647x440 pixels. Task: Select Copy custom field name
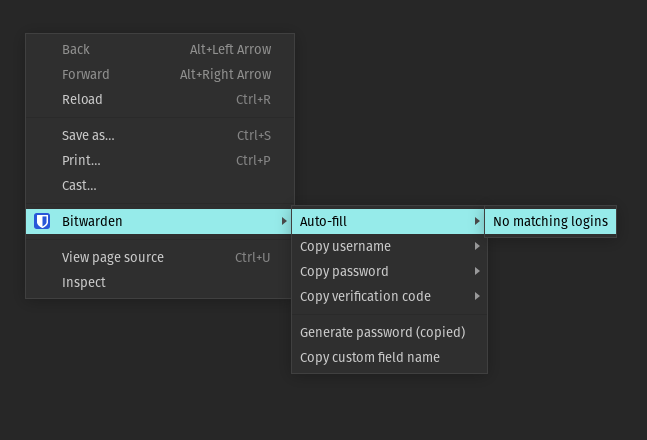tap(390, 357)
